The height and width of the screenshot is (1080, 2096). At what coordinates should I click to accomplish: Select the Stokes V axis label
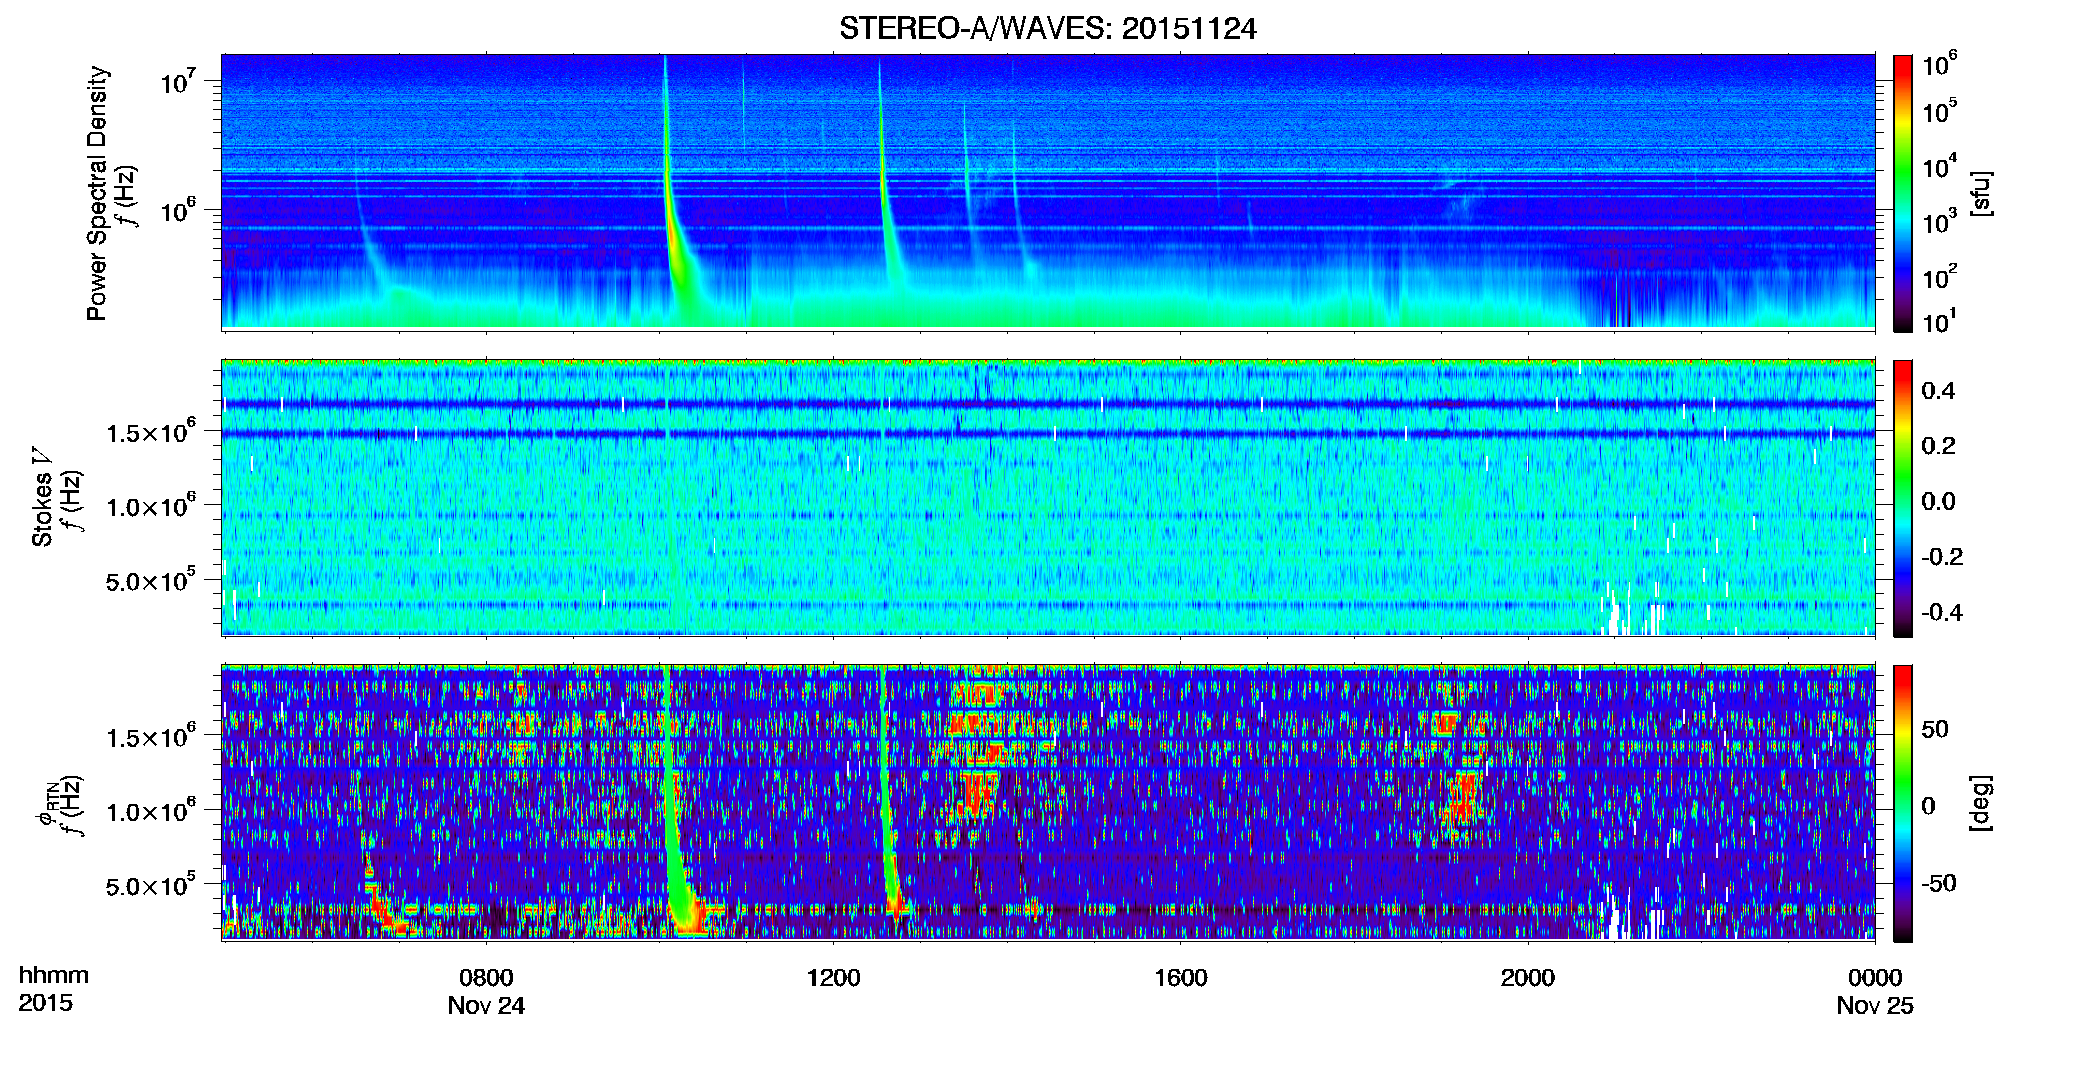coord(41,497)
